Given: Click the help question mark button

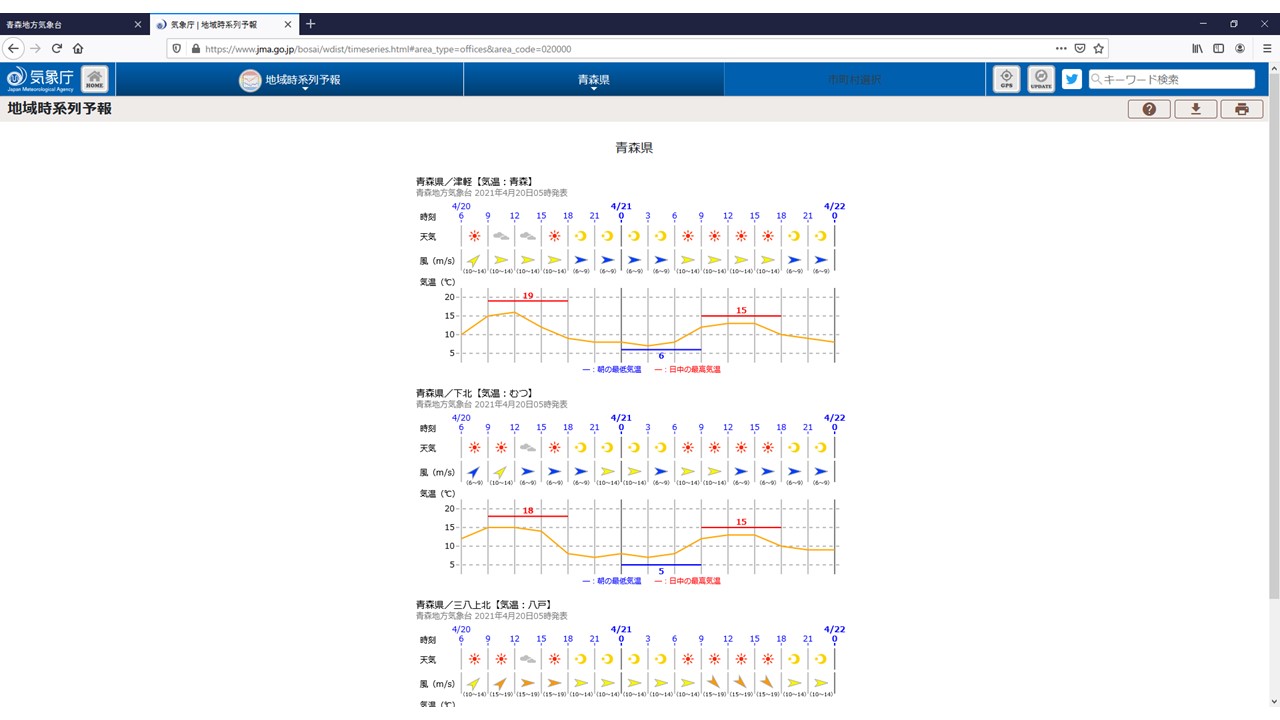Looking at the screenshot, I should tap(1149, 109).
